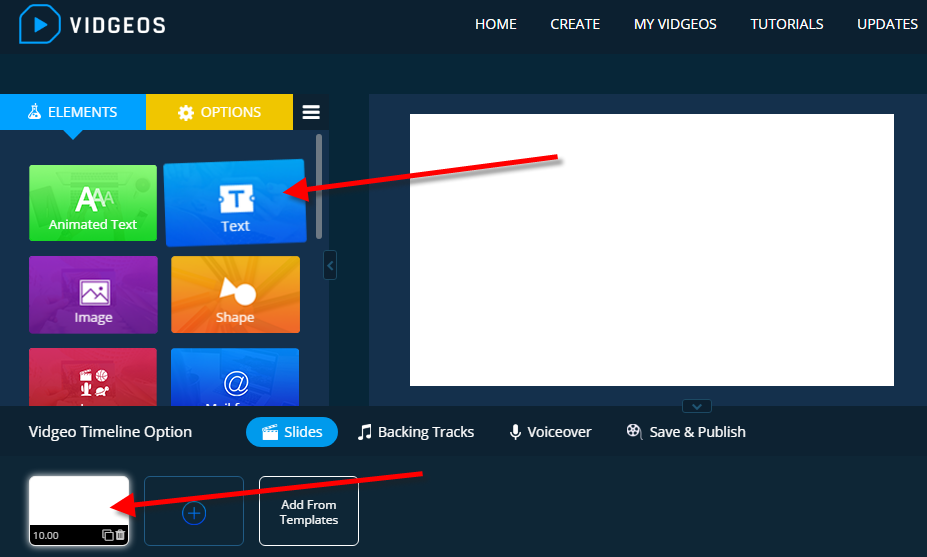Open the HOME navigation item
927x557 pixels.
[495, 24]
